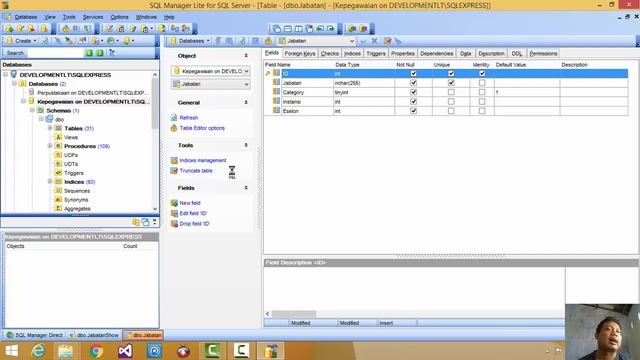Viewport: 640px width, 360px height.
Task: Enable Identity checkbox for Eselon field
Action: (x=482, y=111)
